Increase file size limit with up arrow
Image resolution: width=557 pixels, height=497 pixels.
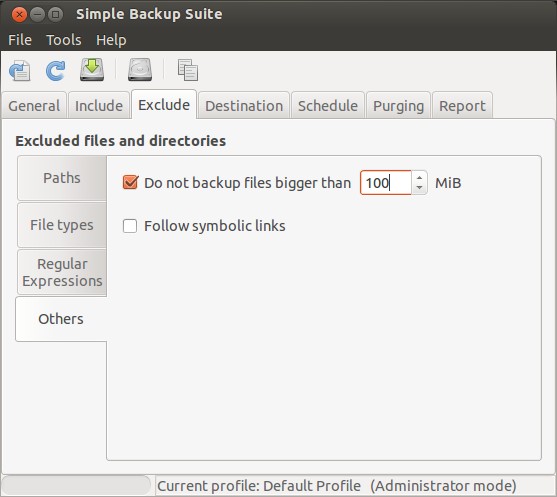point(420,178)
